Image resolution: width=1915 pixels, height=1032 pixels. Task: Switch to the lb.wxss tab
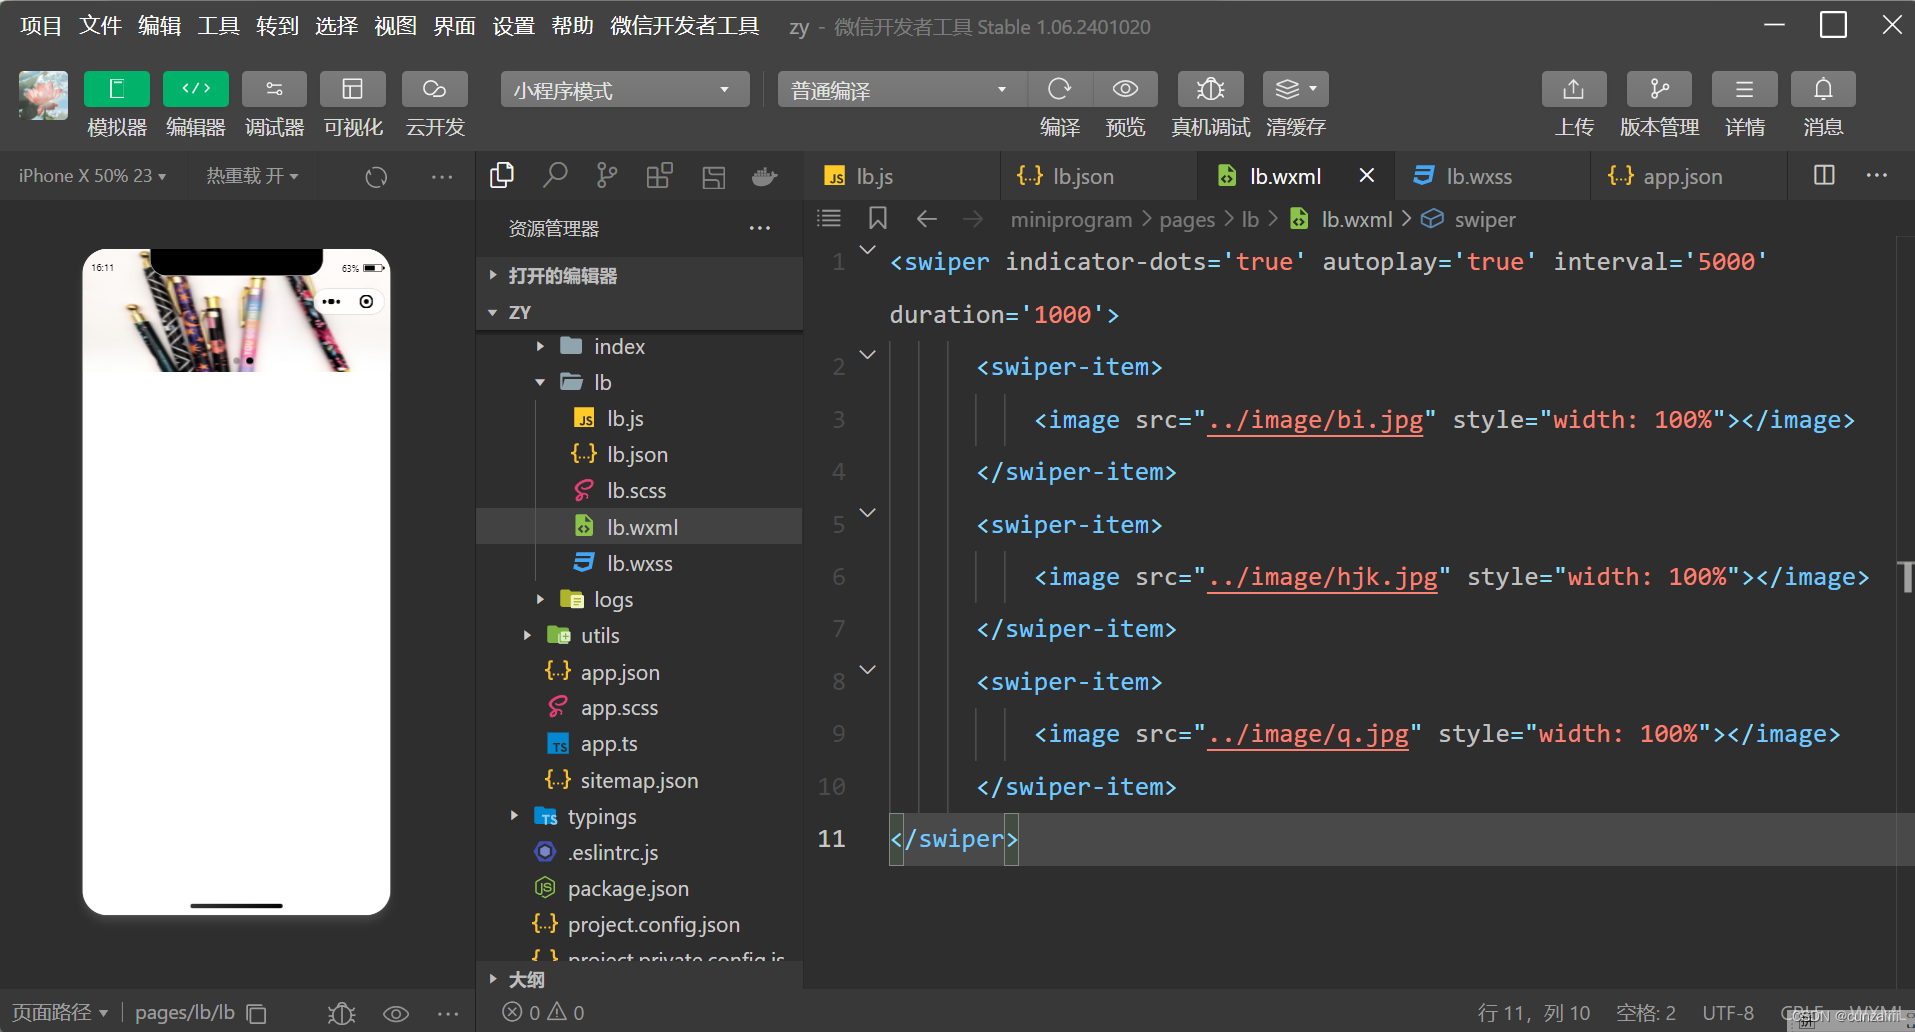point(1491,176)
